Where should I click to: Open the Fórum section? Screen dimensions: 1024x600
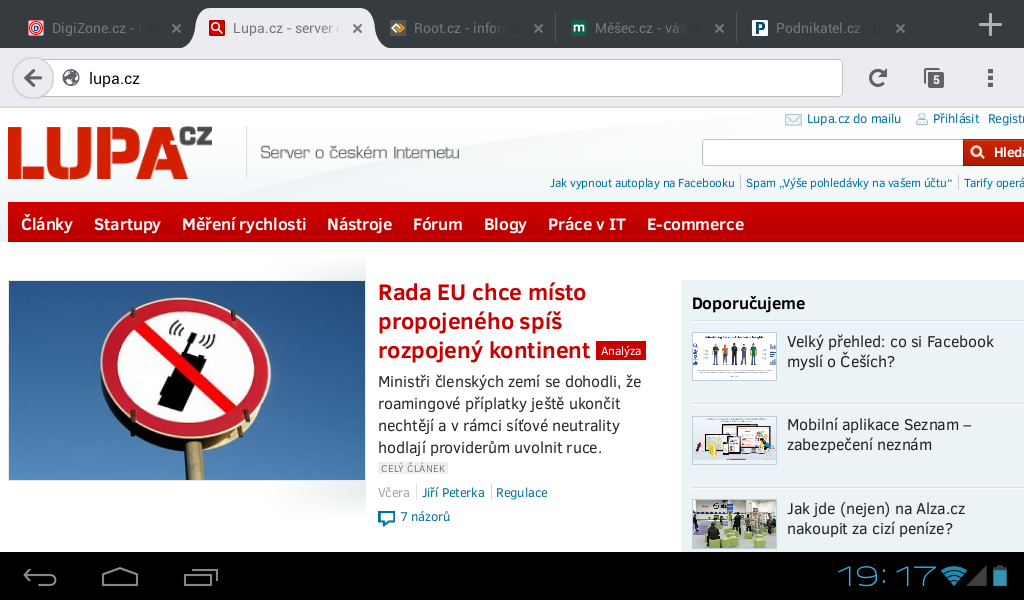coord(437,224)
